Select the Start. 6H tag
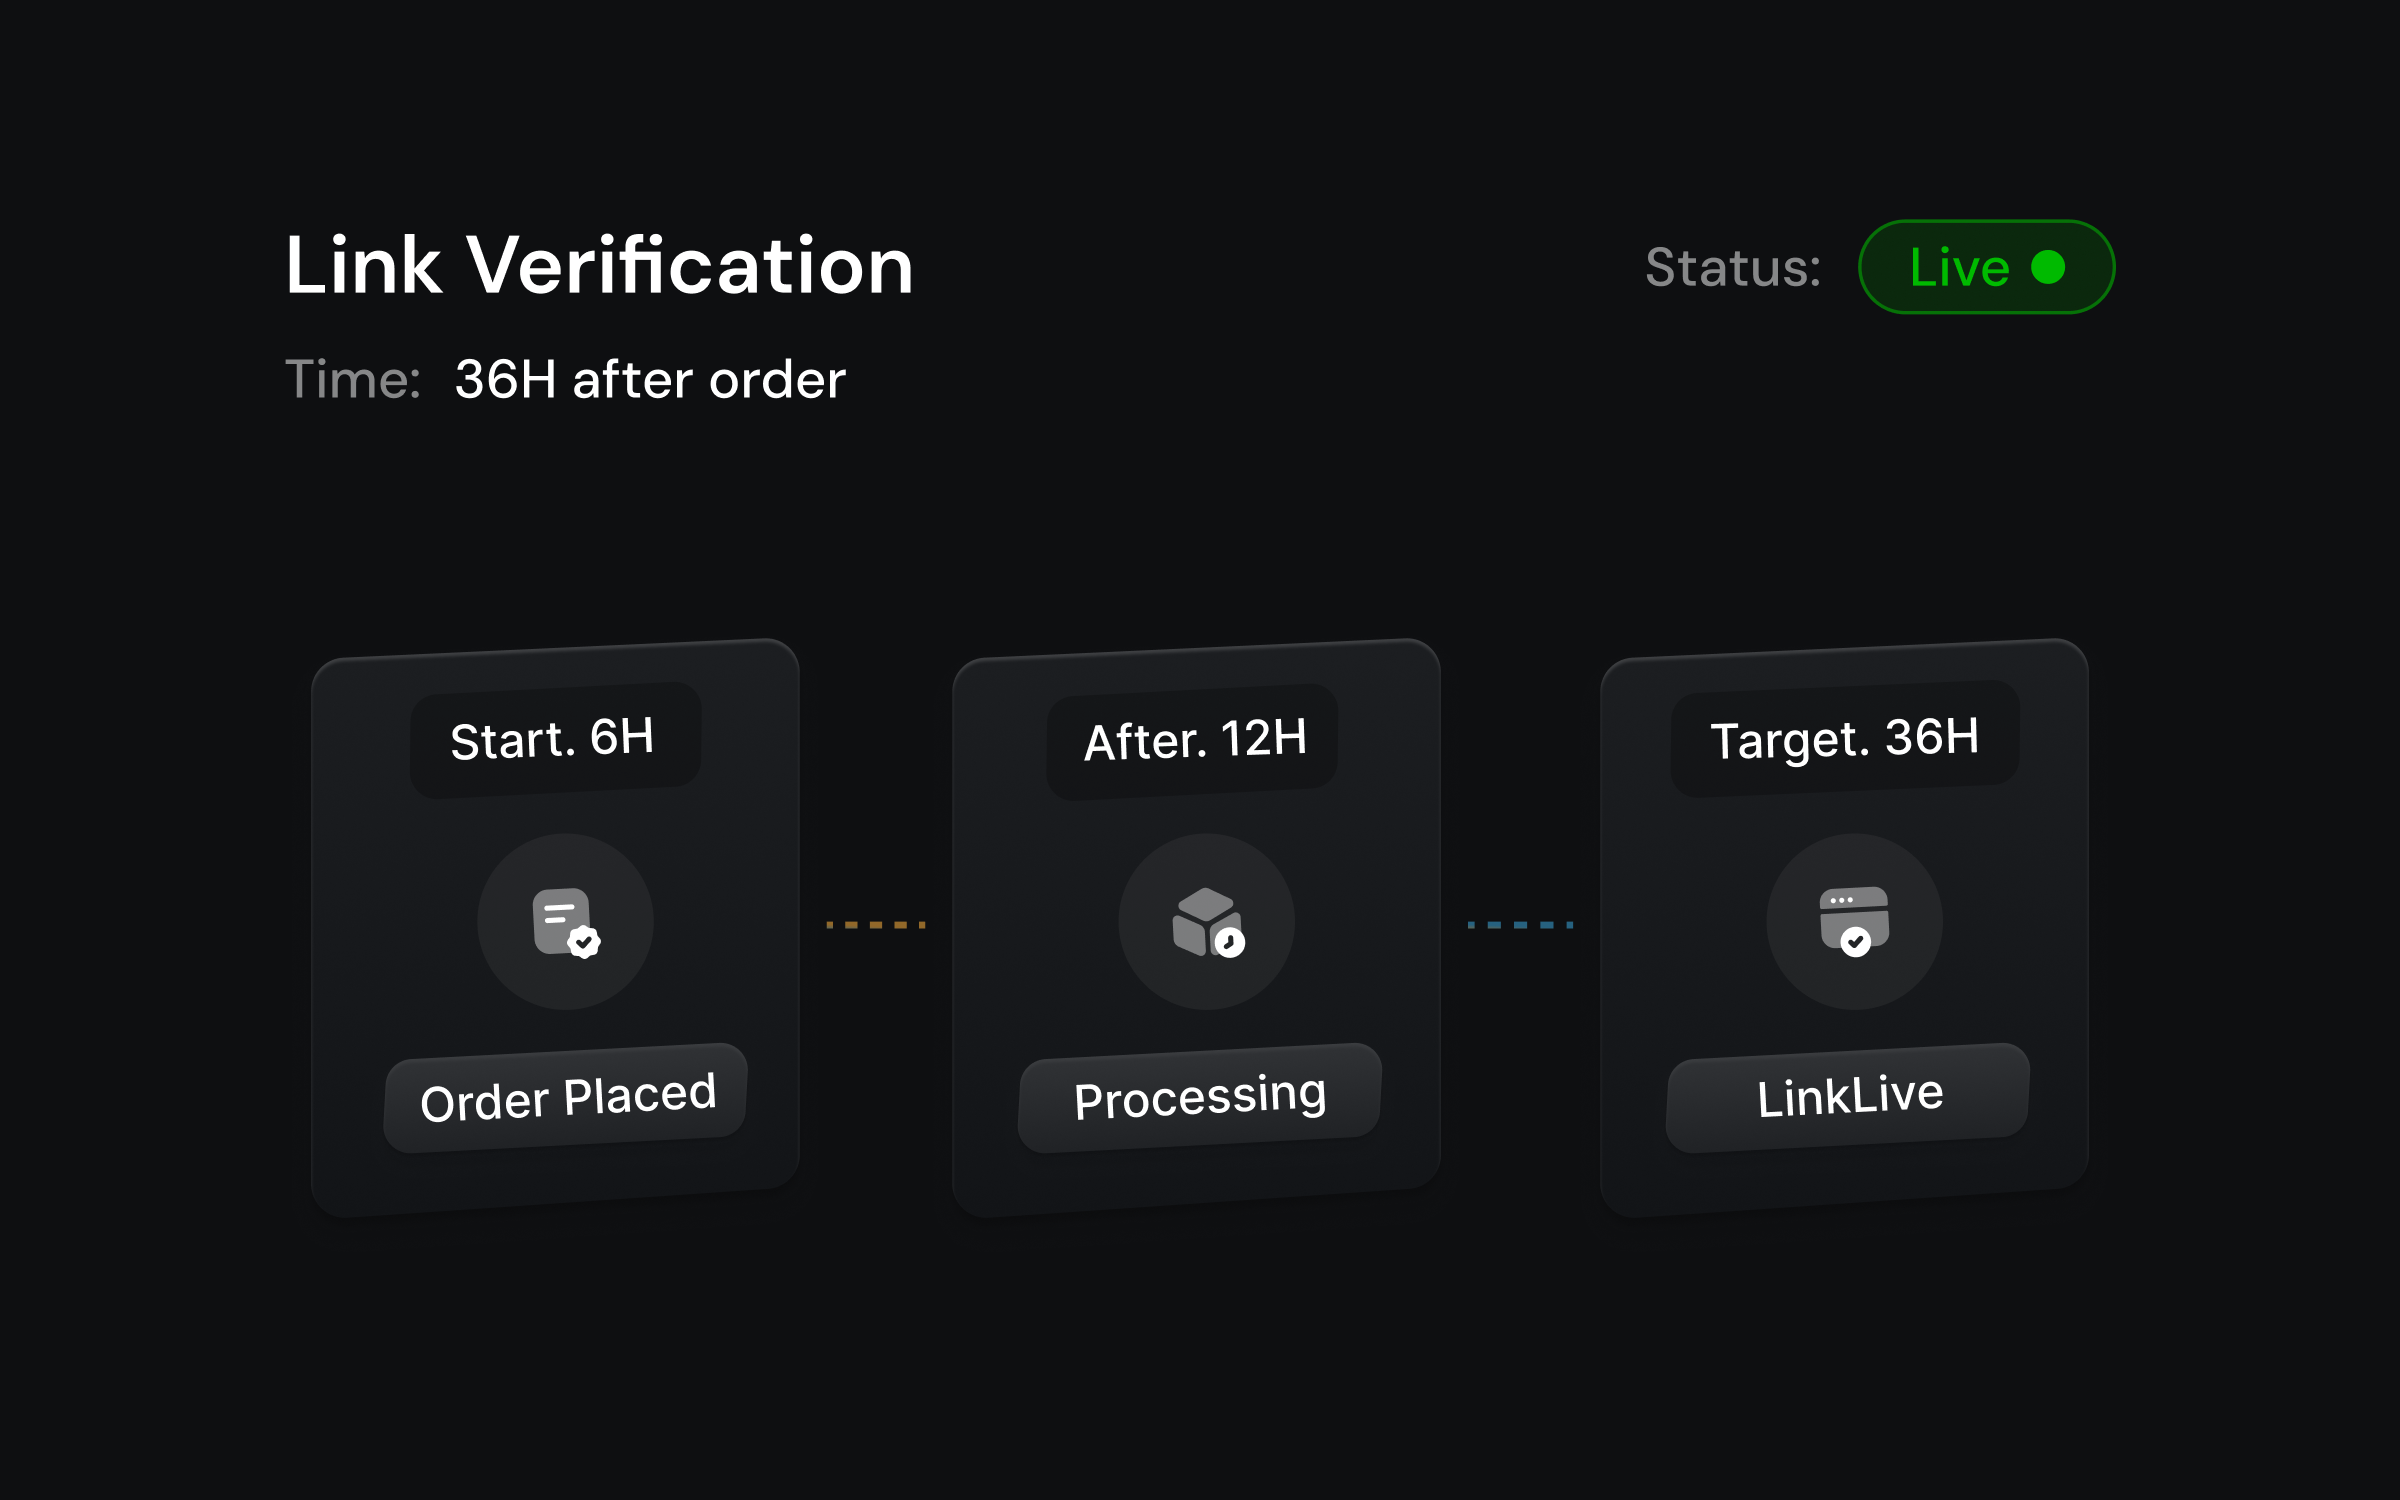This screenshot has height=1500, width=2400. pyautogui.click(x=554, y=739)
